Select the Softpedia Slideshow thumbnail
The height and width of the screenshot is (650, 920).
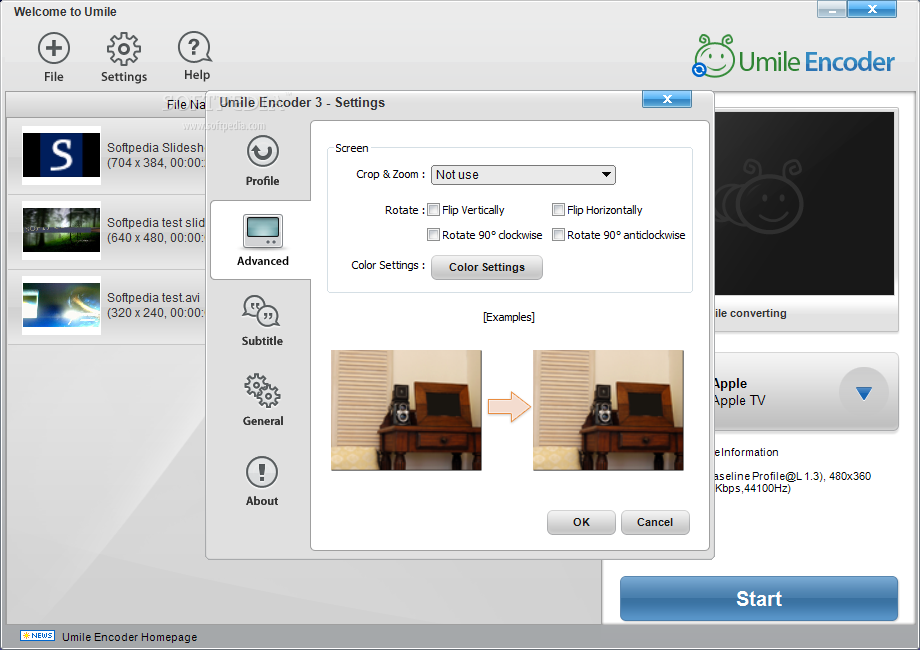coord(62,155)
